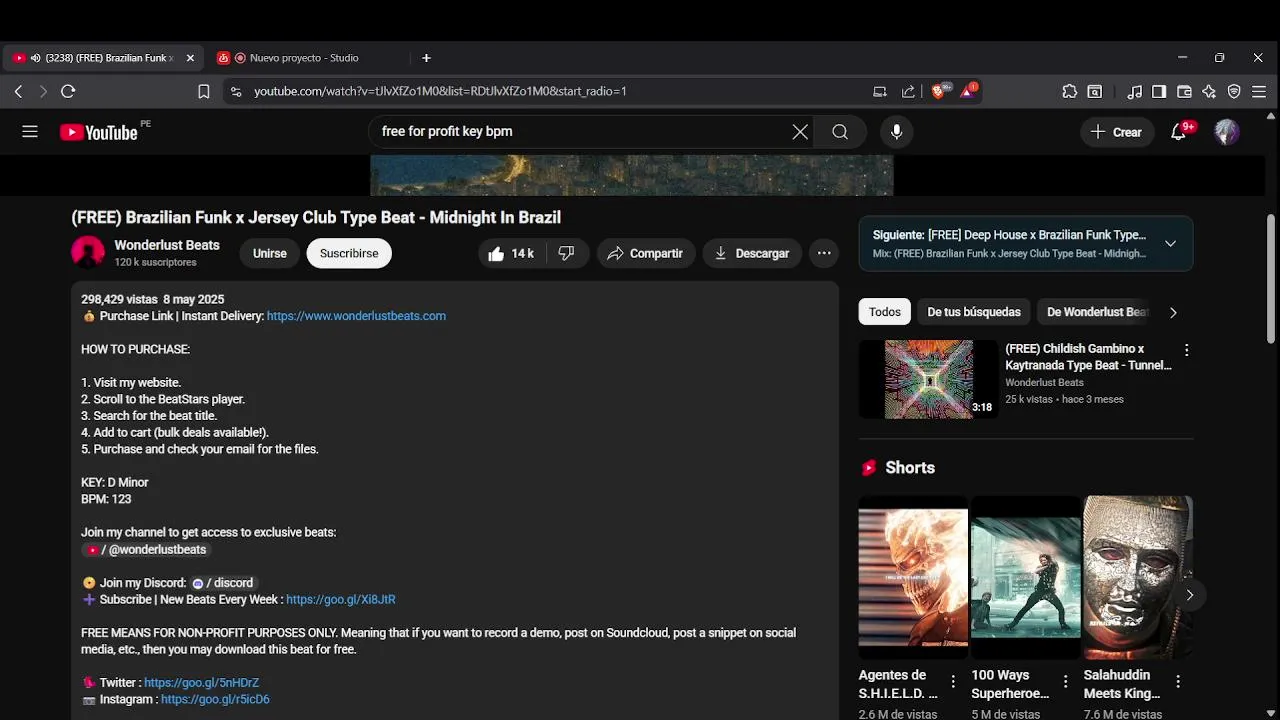1280x720 pixels.
Task: Dislike the video with thumbs down
Action: point(566,253)
